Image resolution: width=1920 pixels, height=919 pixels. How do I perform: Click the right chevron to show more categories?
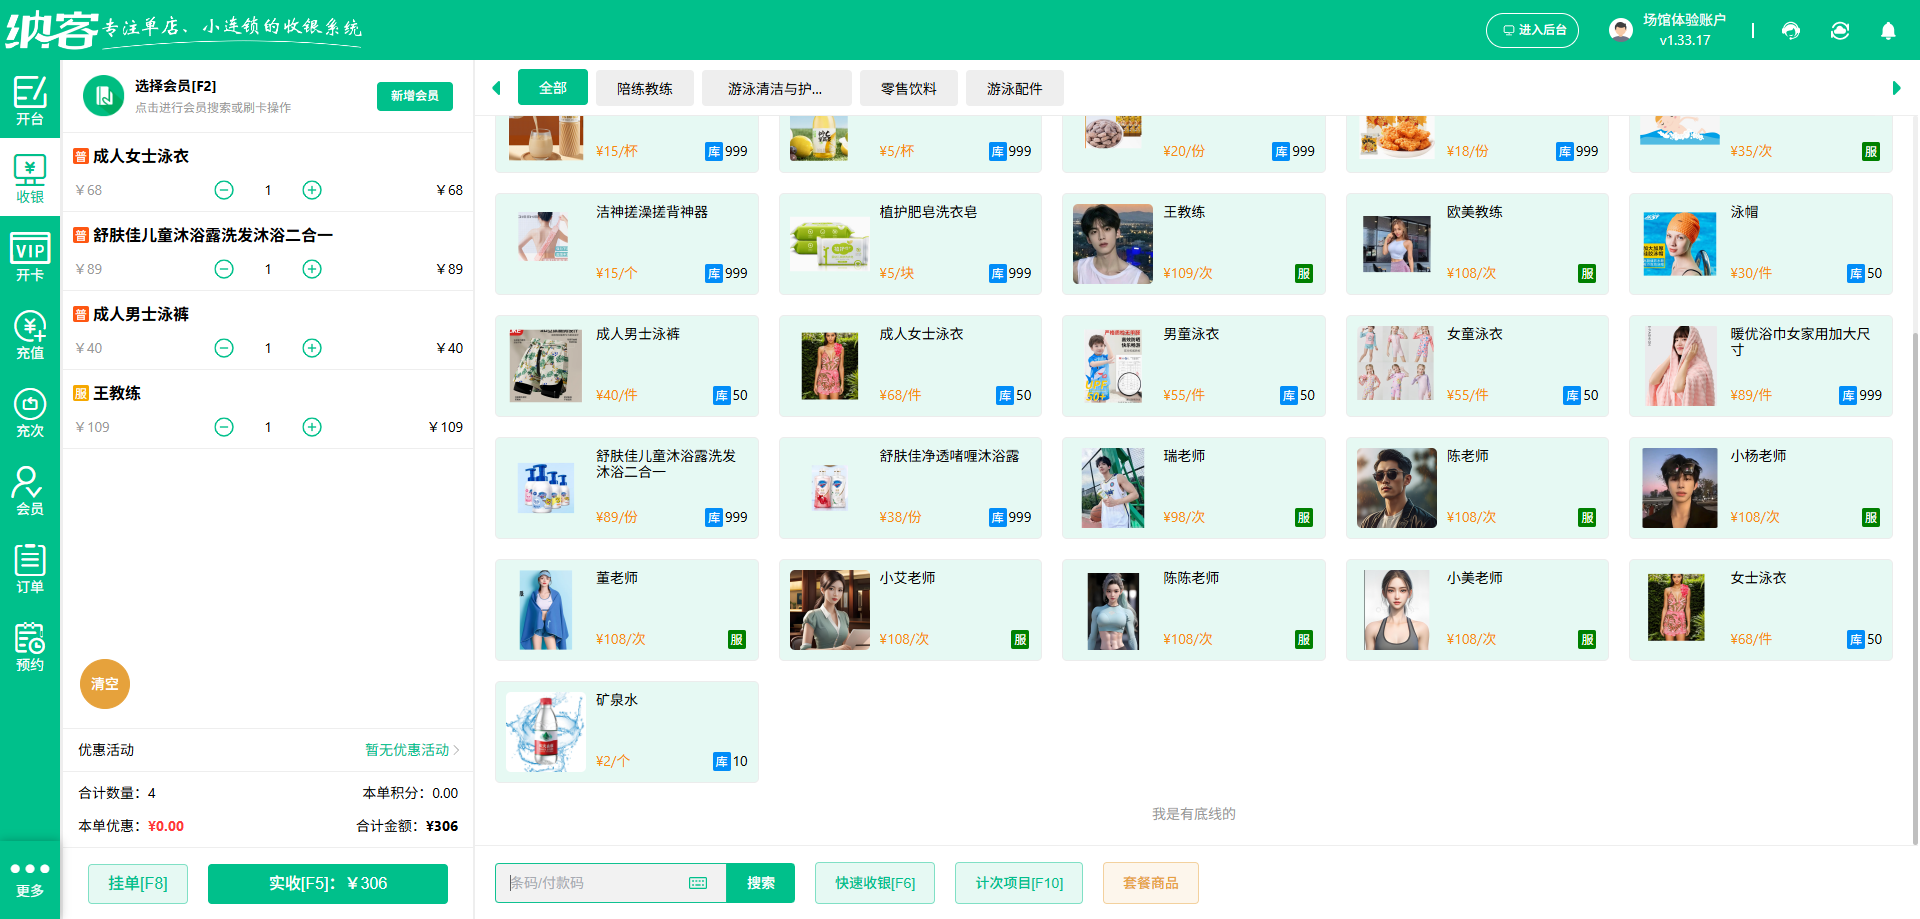coord(1897,87)
